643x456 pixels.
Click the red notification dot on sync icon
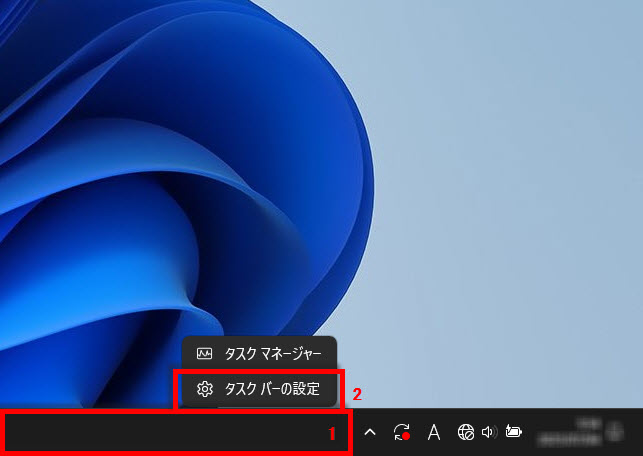(x=406, y=437)
